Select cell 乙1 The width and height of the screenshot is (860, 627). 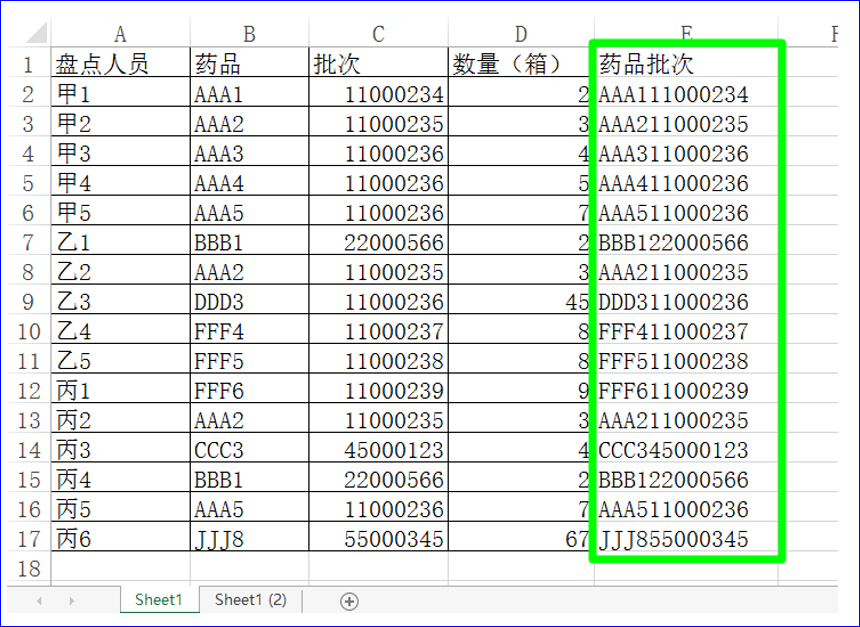click(121, 242)
